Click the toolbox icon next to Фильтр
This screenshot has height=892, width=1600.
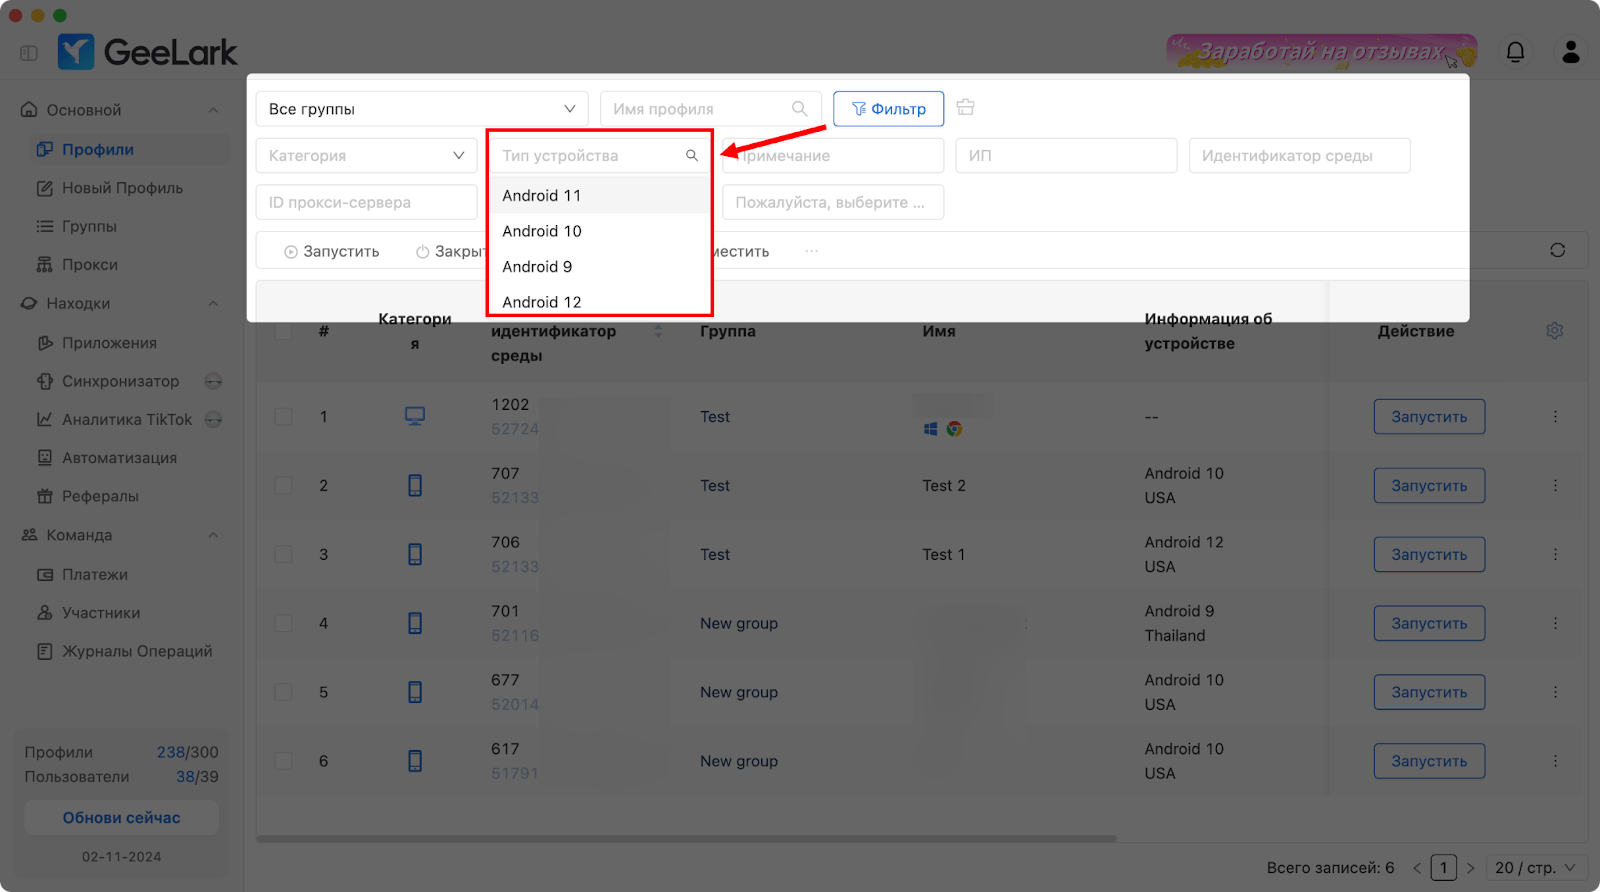965,107
